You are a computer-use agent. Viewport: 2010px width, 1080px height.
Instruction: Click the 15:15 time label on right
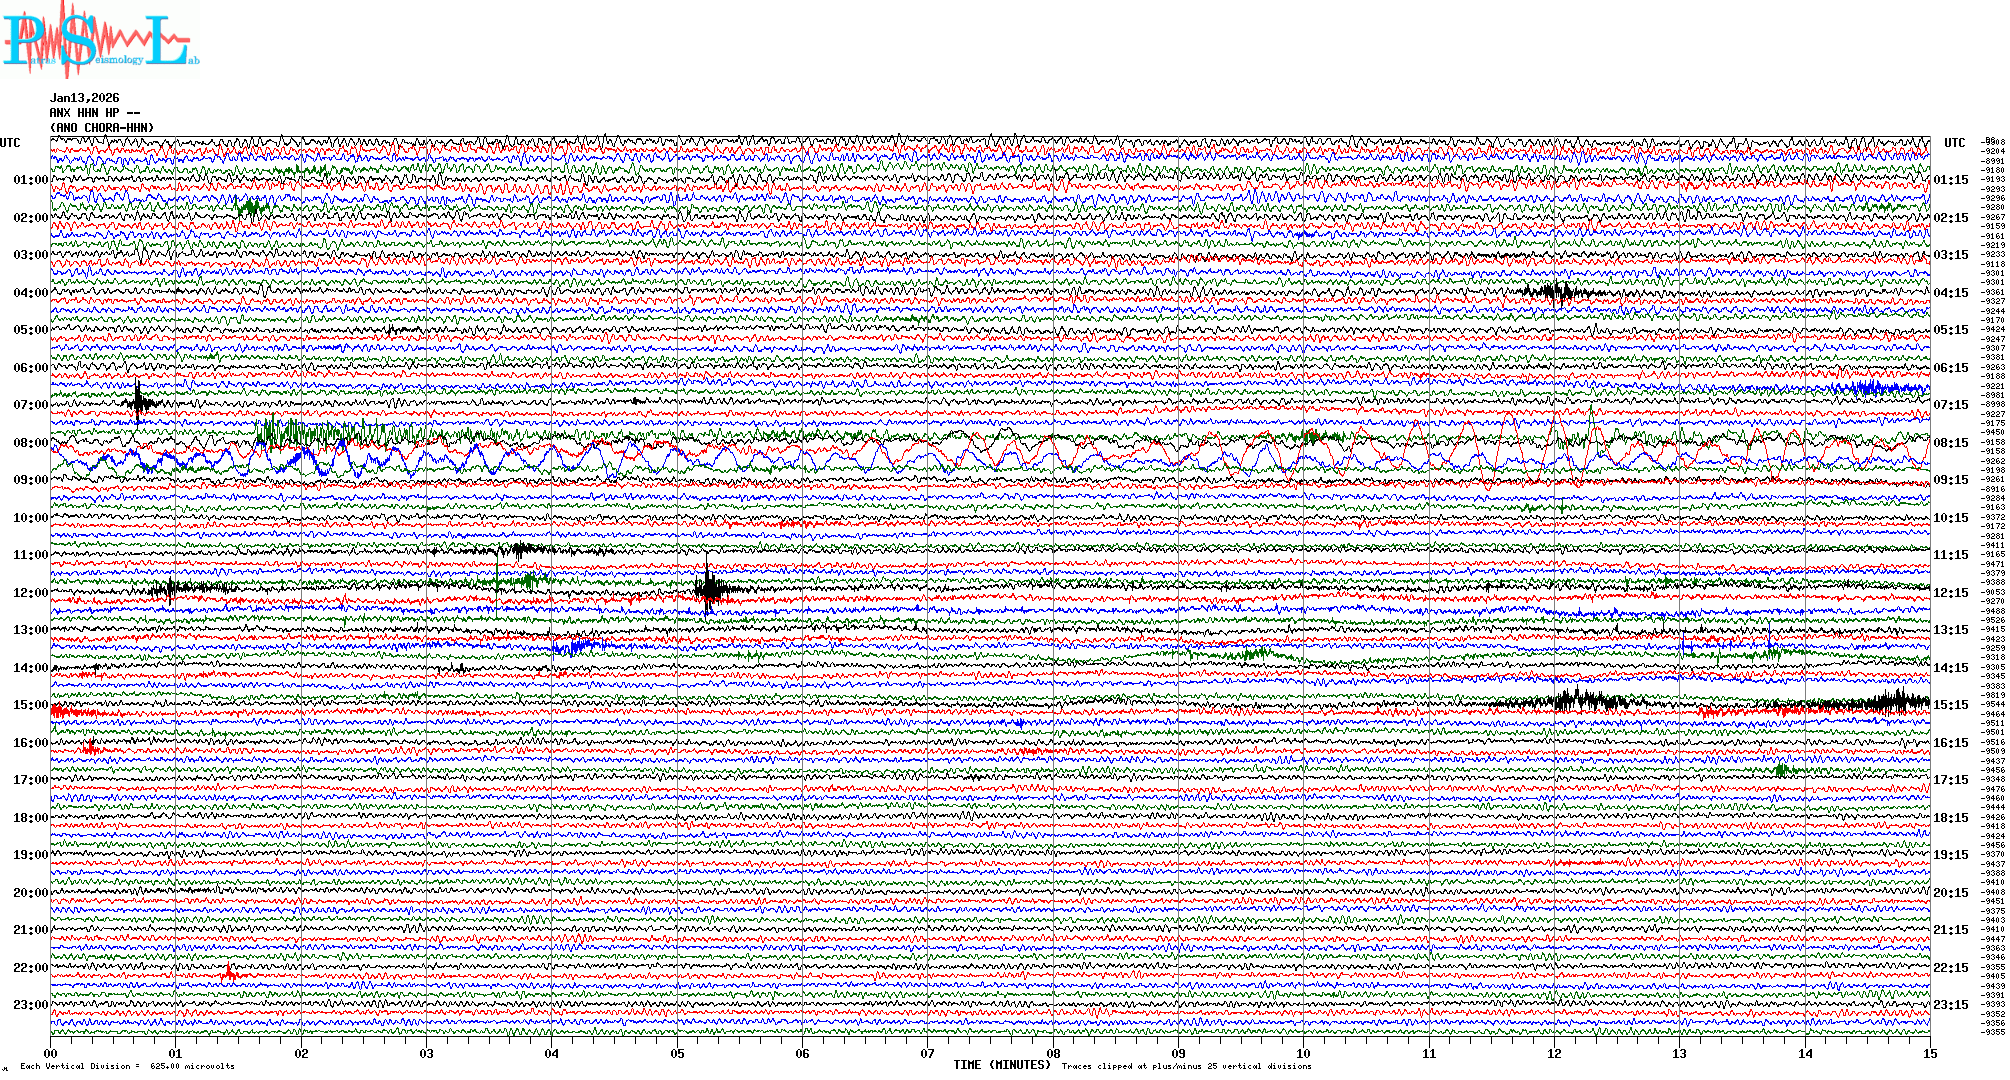pos(1950,705)
